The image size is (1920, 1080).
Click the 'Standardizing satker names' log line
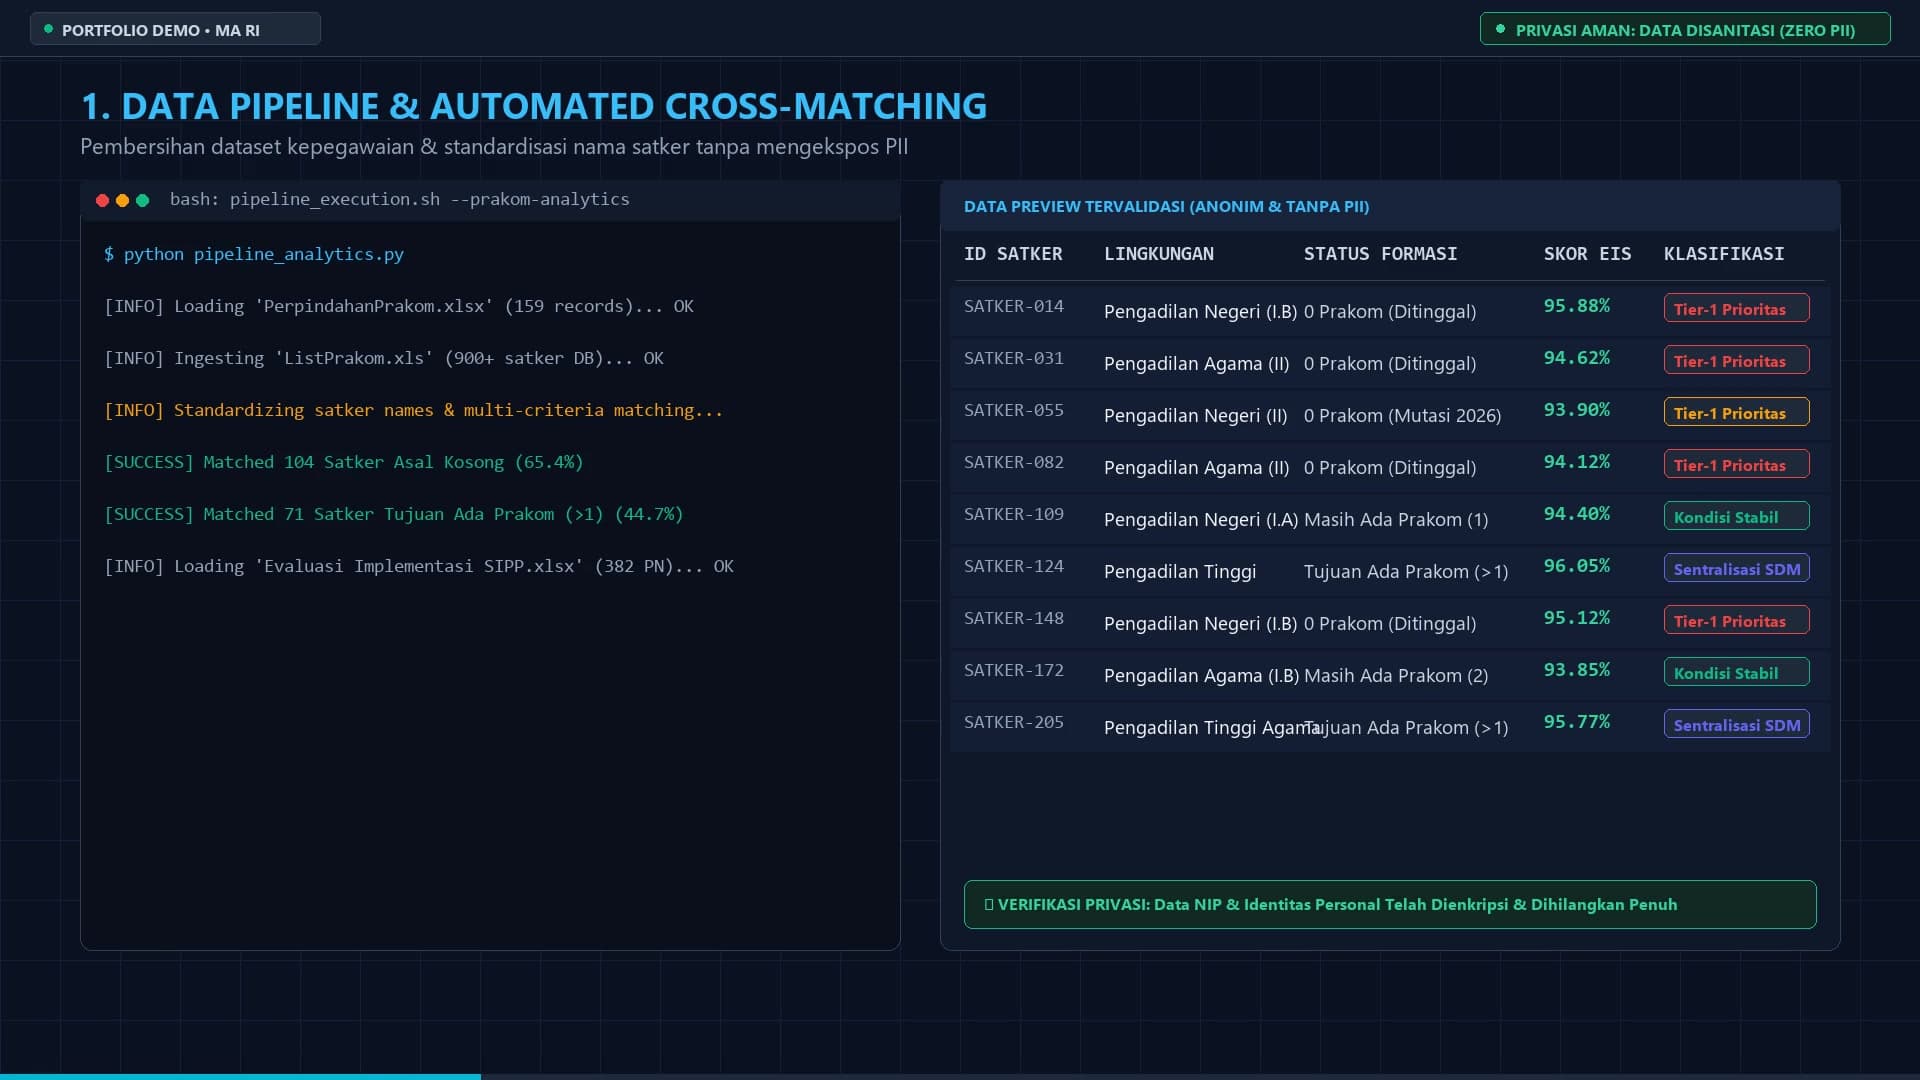413,410
